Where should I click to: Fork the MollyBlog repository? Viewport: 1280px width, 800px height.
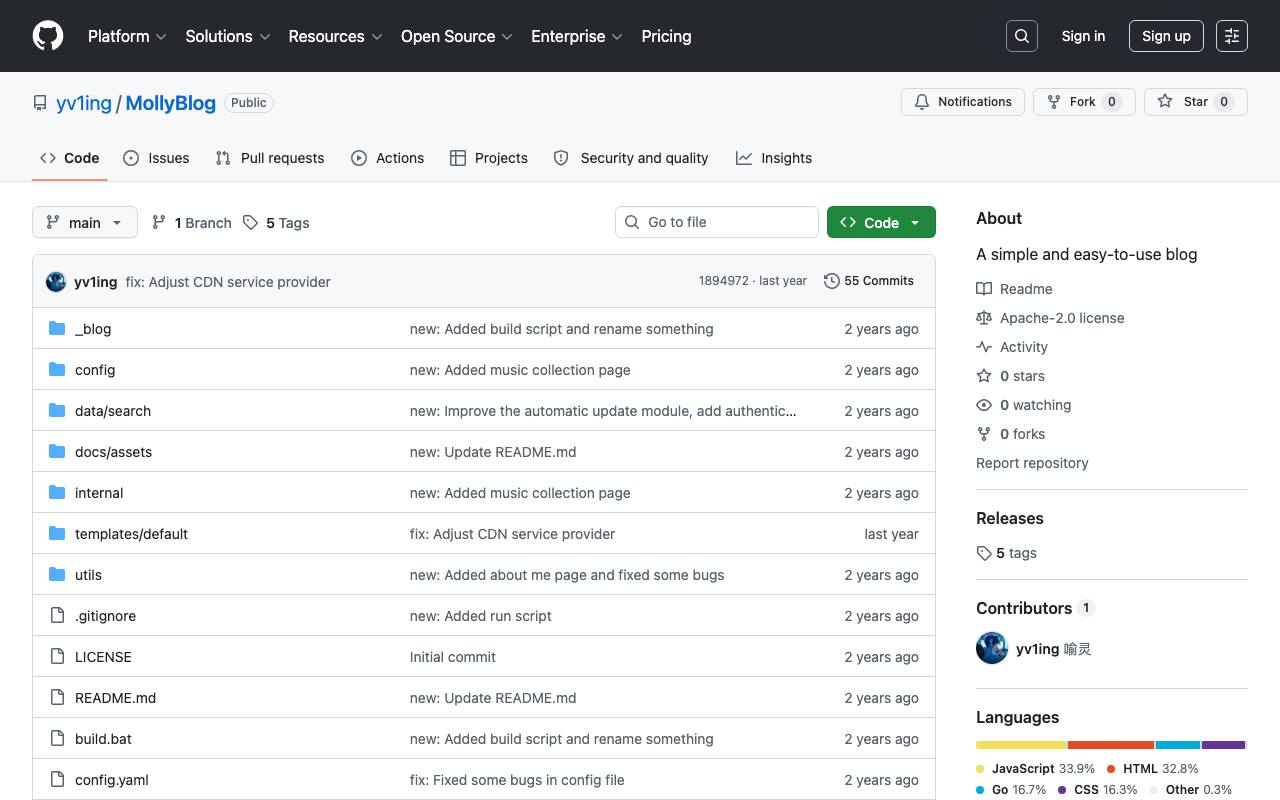1084,102
